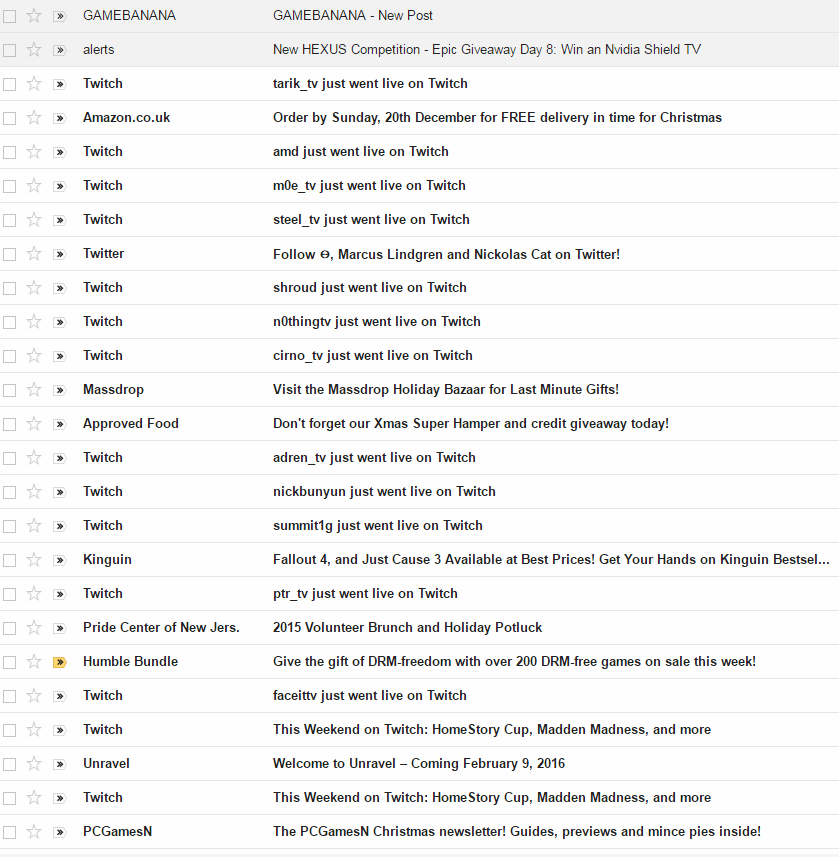This screenshot has height=857, width=839.
Task: Open 'Welcome to Unravel' subject
Action: 419,764
